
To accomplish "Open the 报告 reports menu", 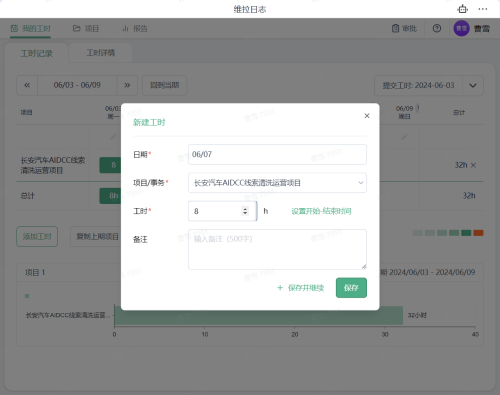I will pos(135,29).
